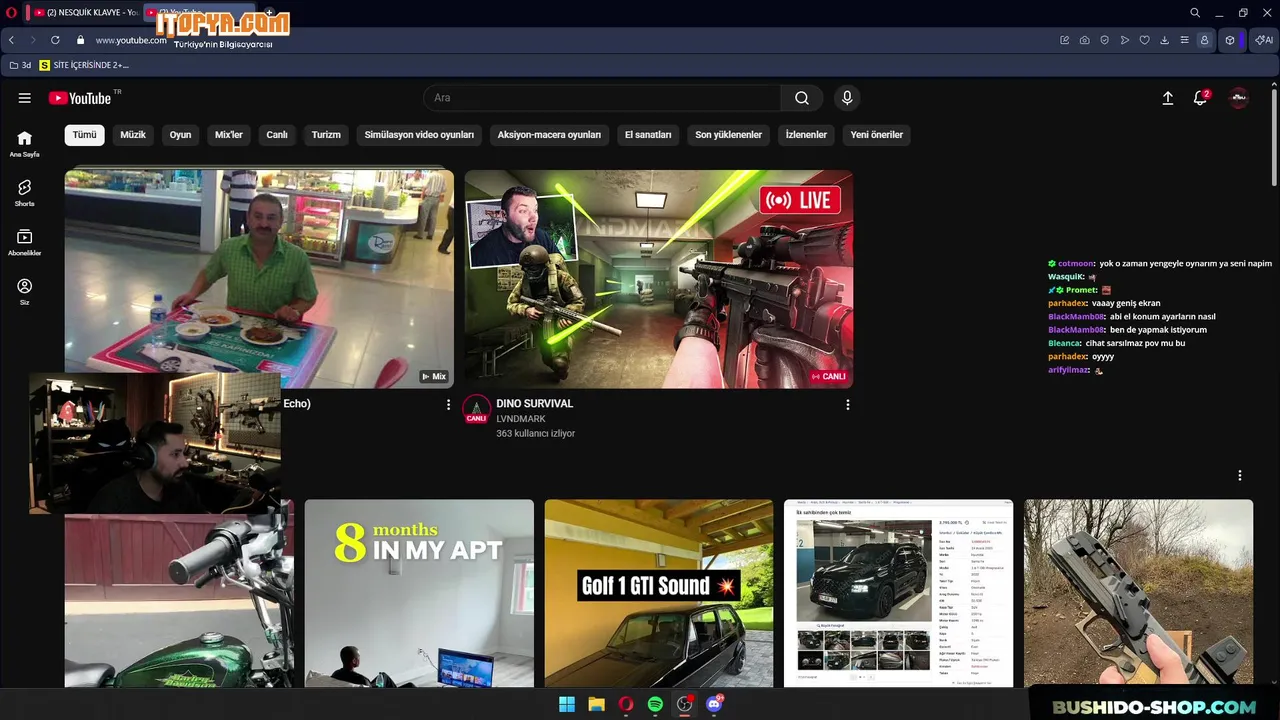The width and height of the screenshot is (1280, 720).
Task: Select the Oyun filter chip
Action: [x=180, y=135]
